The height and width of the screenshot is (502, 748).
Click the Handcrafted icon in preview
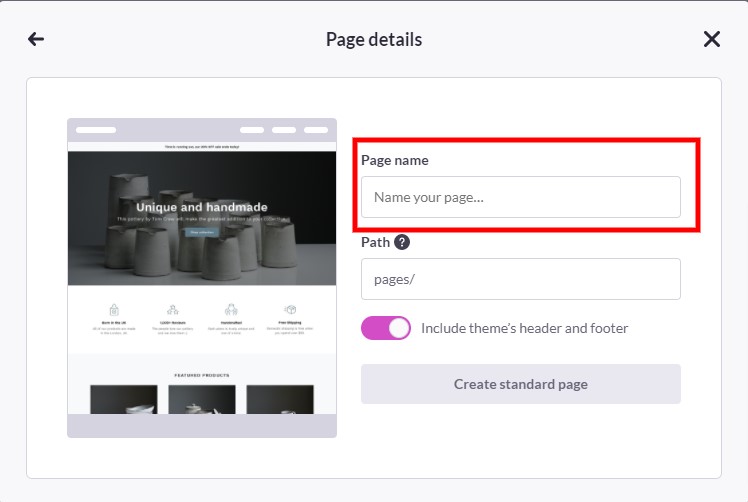pos(231,310)
